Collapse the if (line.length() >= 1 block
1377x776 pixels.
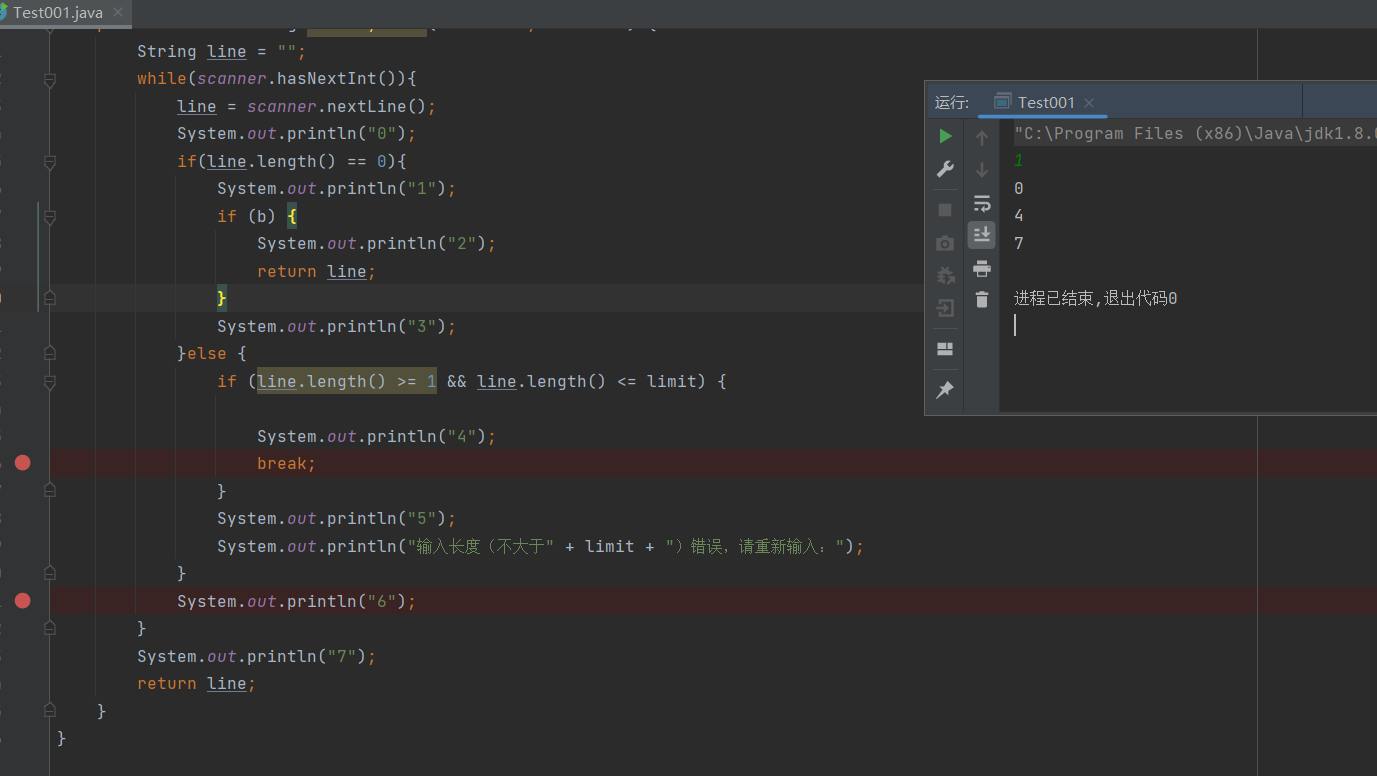click(x=49, y=382)
